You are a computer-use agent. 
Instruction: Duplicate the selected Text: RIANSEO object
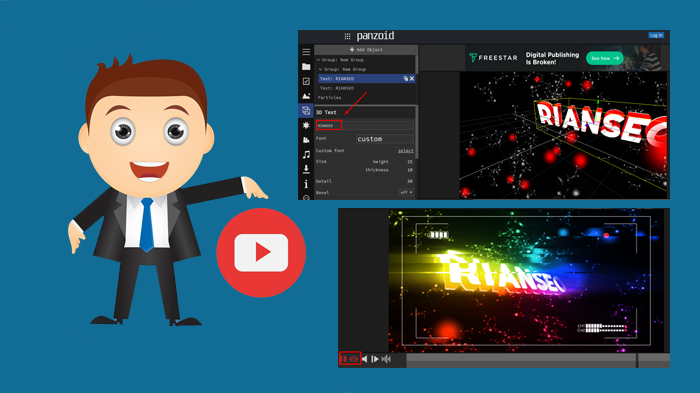(406, 79)
